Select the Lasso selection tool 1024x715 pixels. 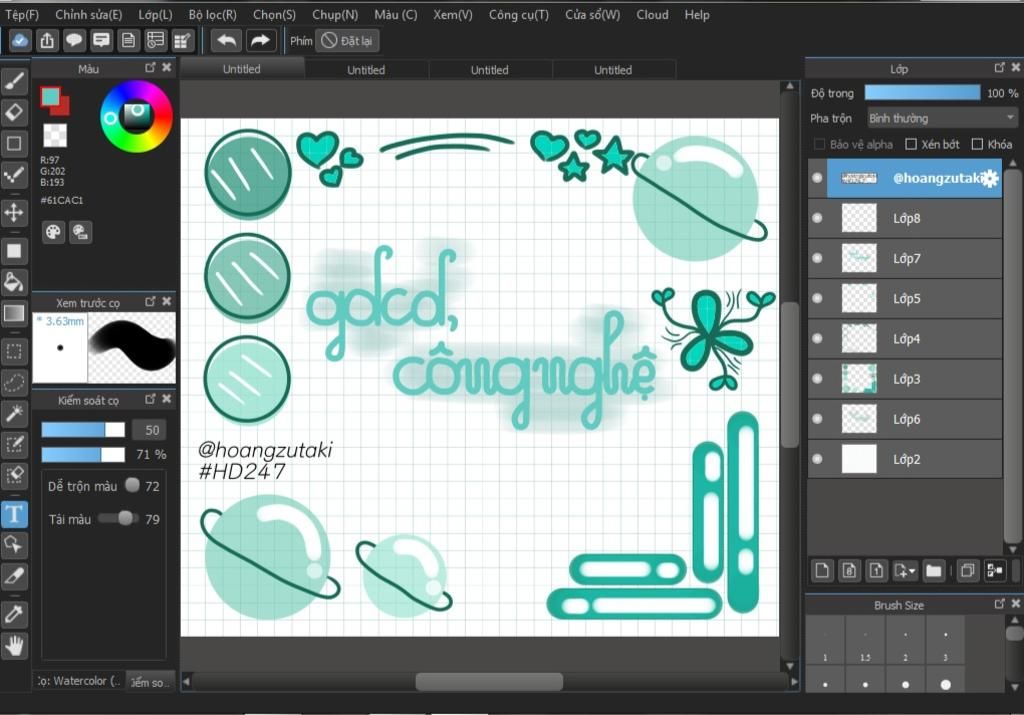pyautogui.click(x=14, y=383)
